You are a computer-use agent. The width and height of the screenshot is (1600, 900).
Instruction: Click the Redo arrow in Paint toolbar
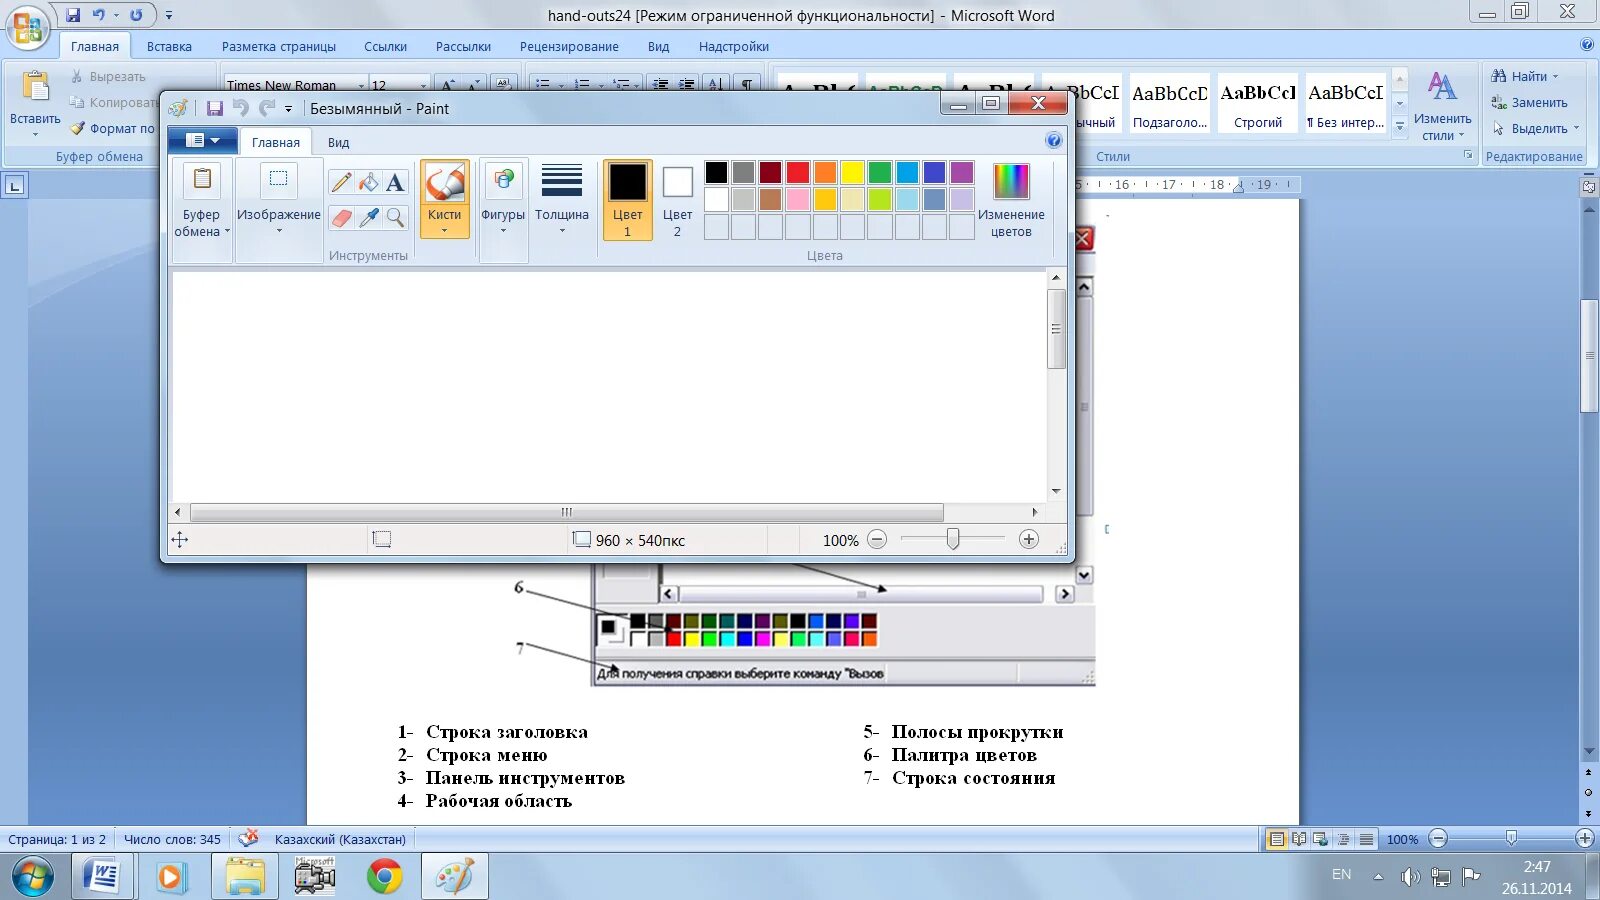click(266, 108)
